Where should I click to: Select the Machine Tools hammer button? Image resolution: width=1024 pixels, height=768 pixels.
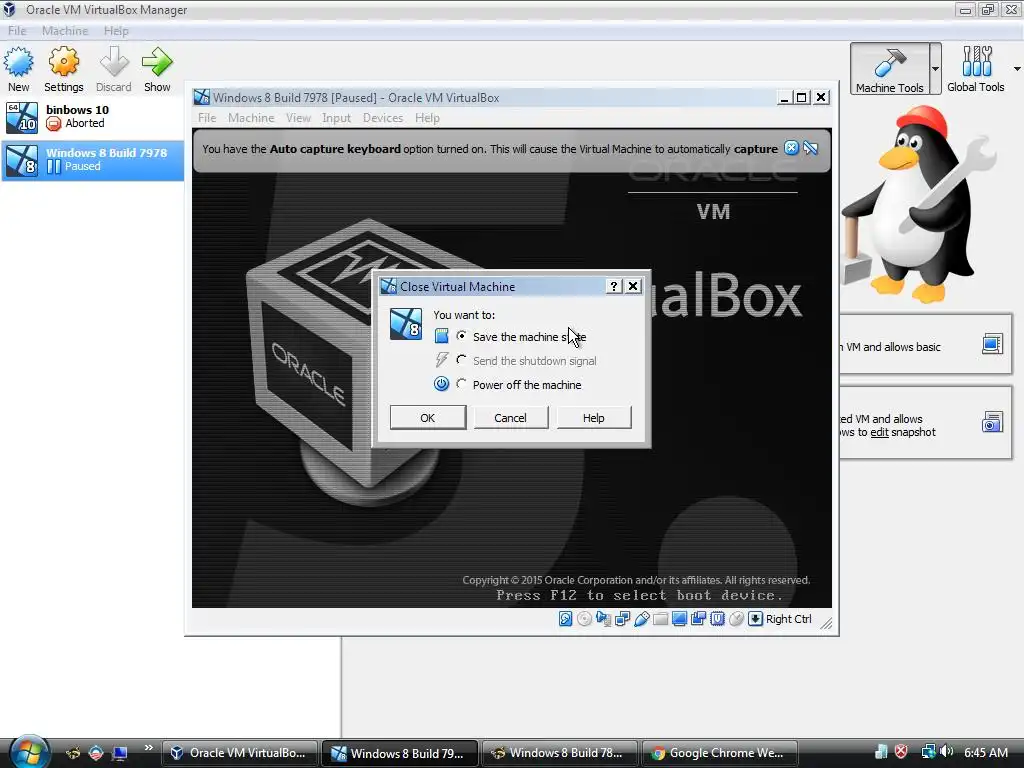click(x=889, y=69)
